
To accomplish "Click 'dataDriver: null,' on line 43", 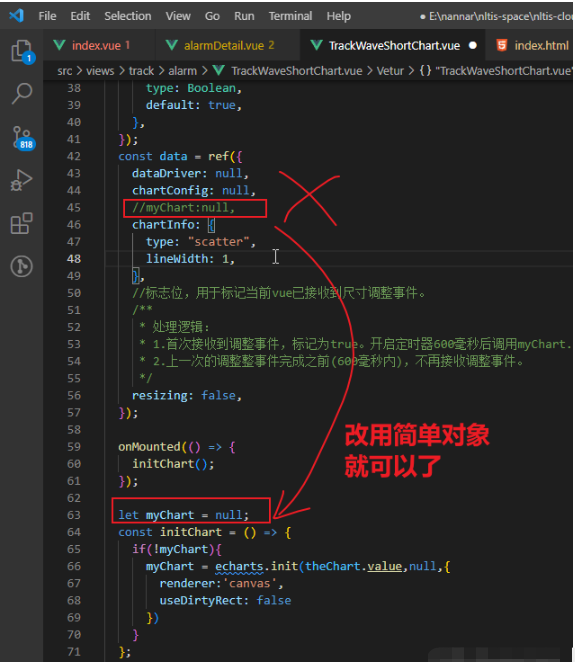I will click(190, 174).
